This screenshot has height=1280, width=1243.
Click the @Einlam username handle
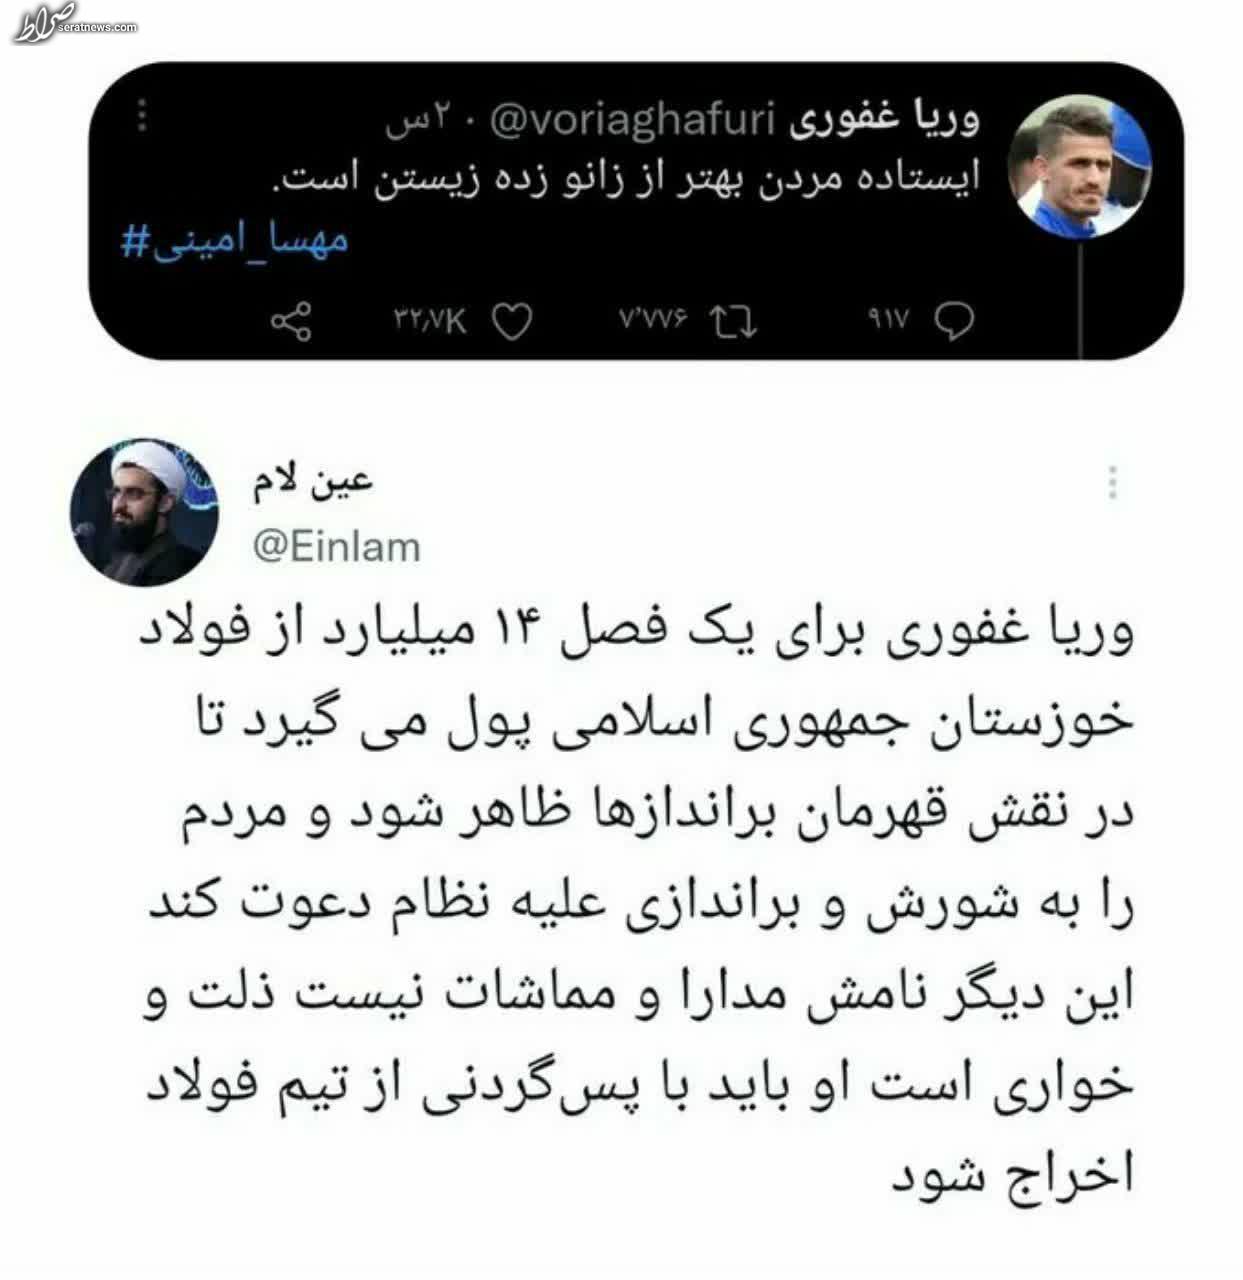(x=337, y=547)
